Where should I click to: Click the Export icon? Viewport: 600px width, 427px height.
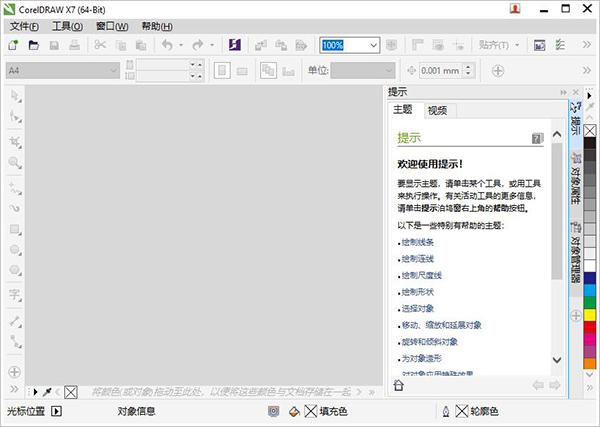281,45
